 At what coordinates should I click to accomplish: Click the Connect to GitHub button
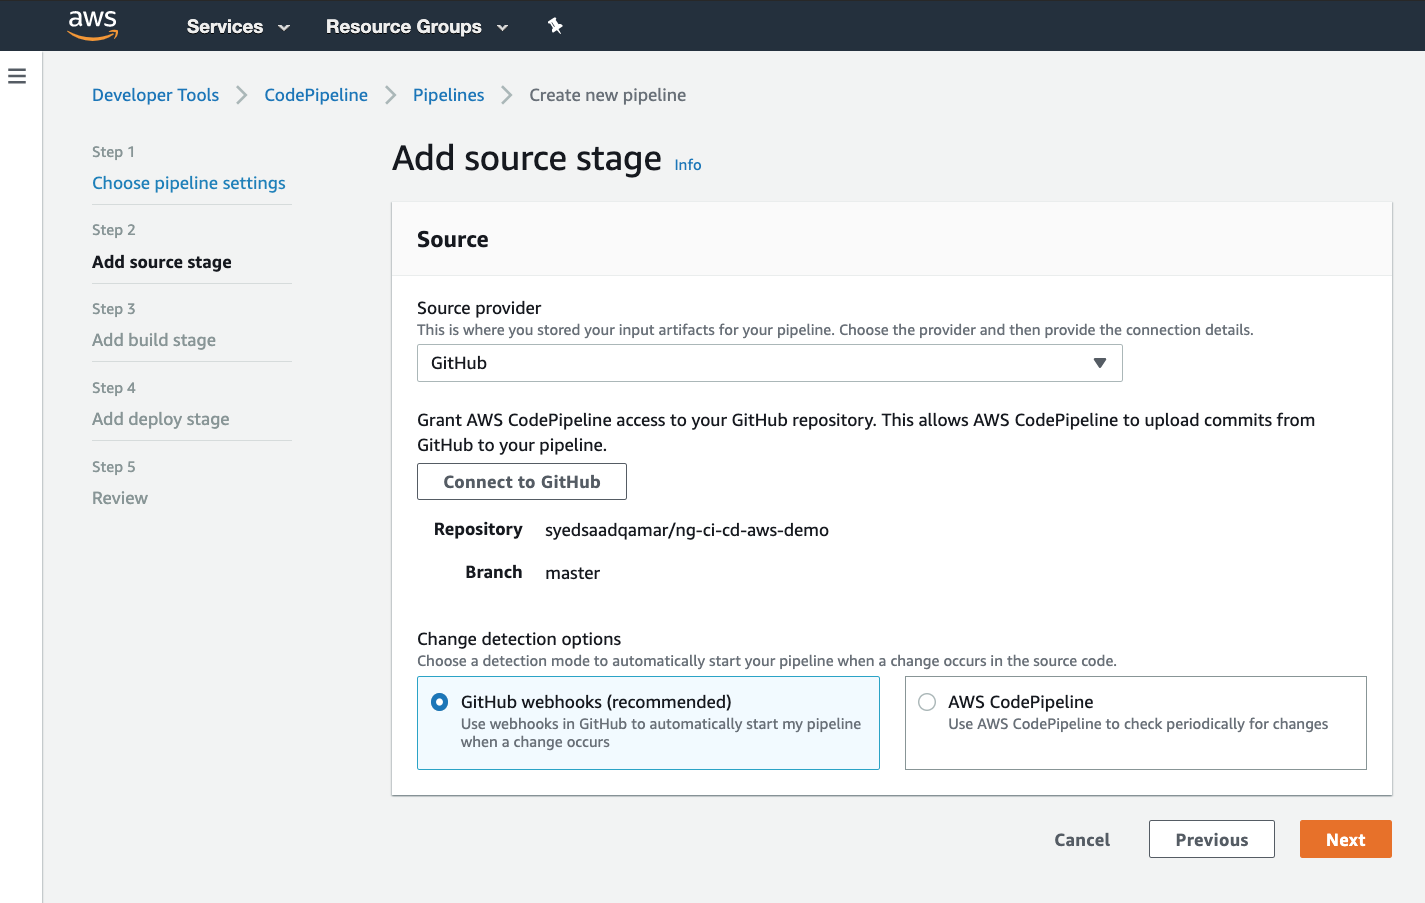pos(522,482)
